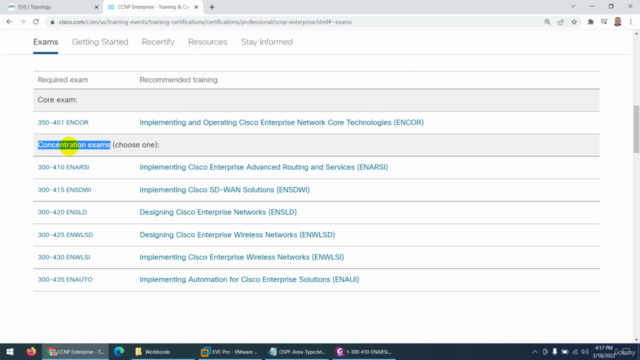Open the 300-435 ENAUTO exam link
This screenshot has width=640, height=360.
coord(65,280)
